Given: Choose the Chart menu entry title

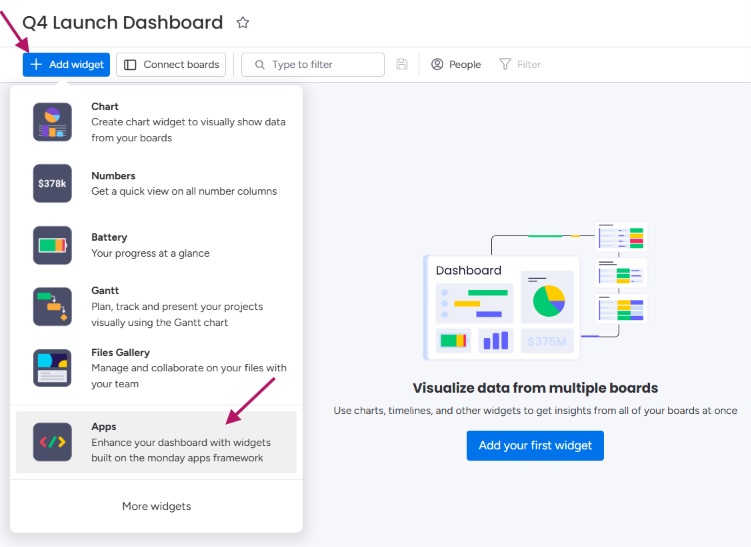Looking at the screenshot, I should tap(105, 106).
